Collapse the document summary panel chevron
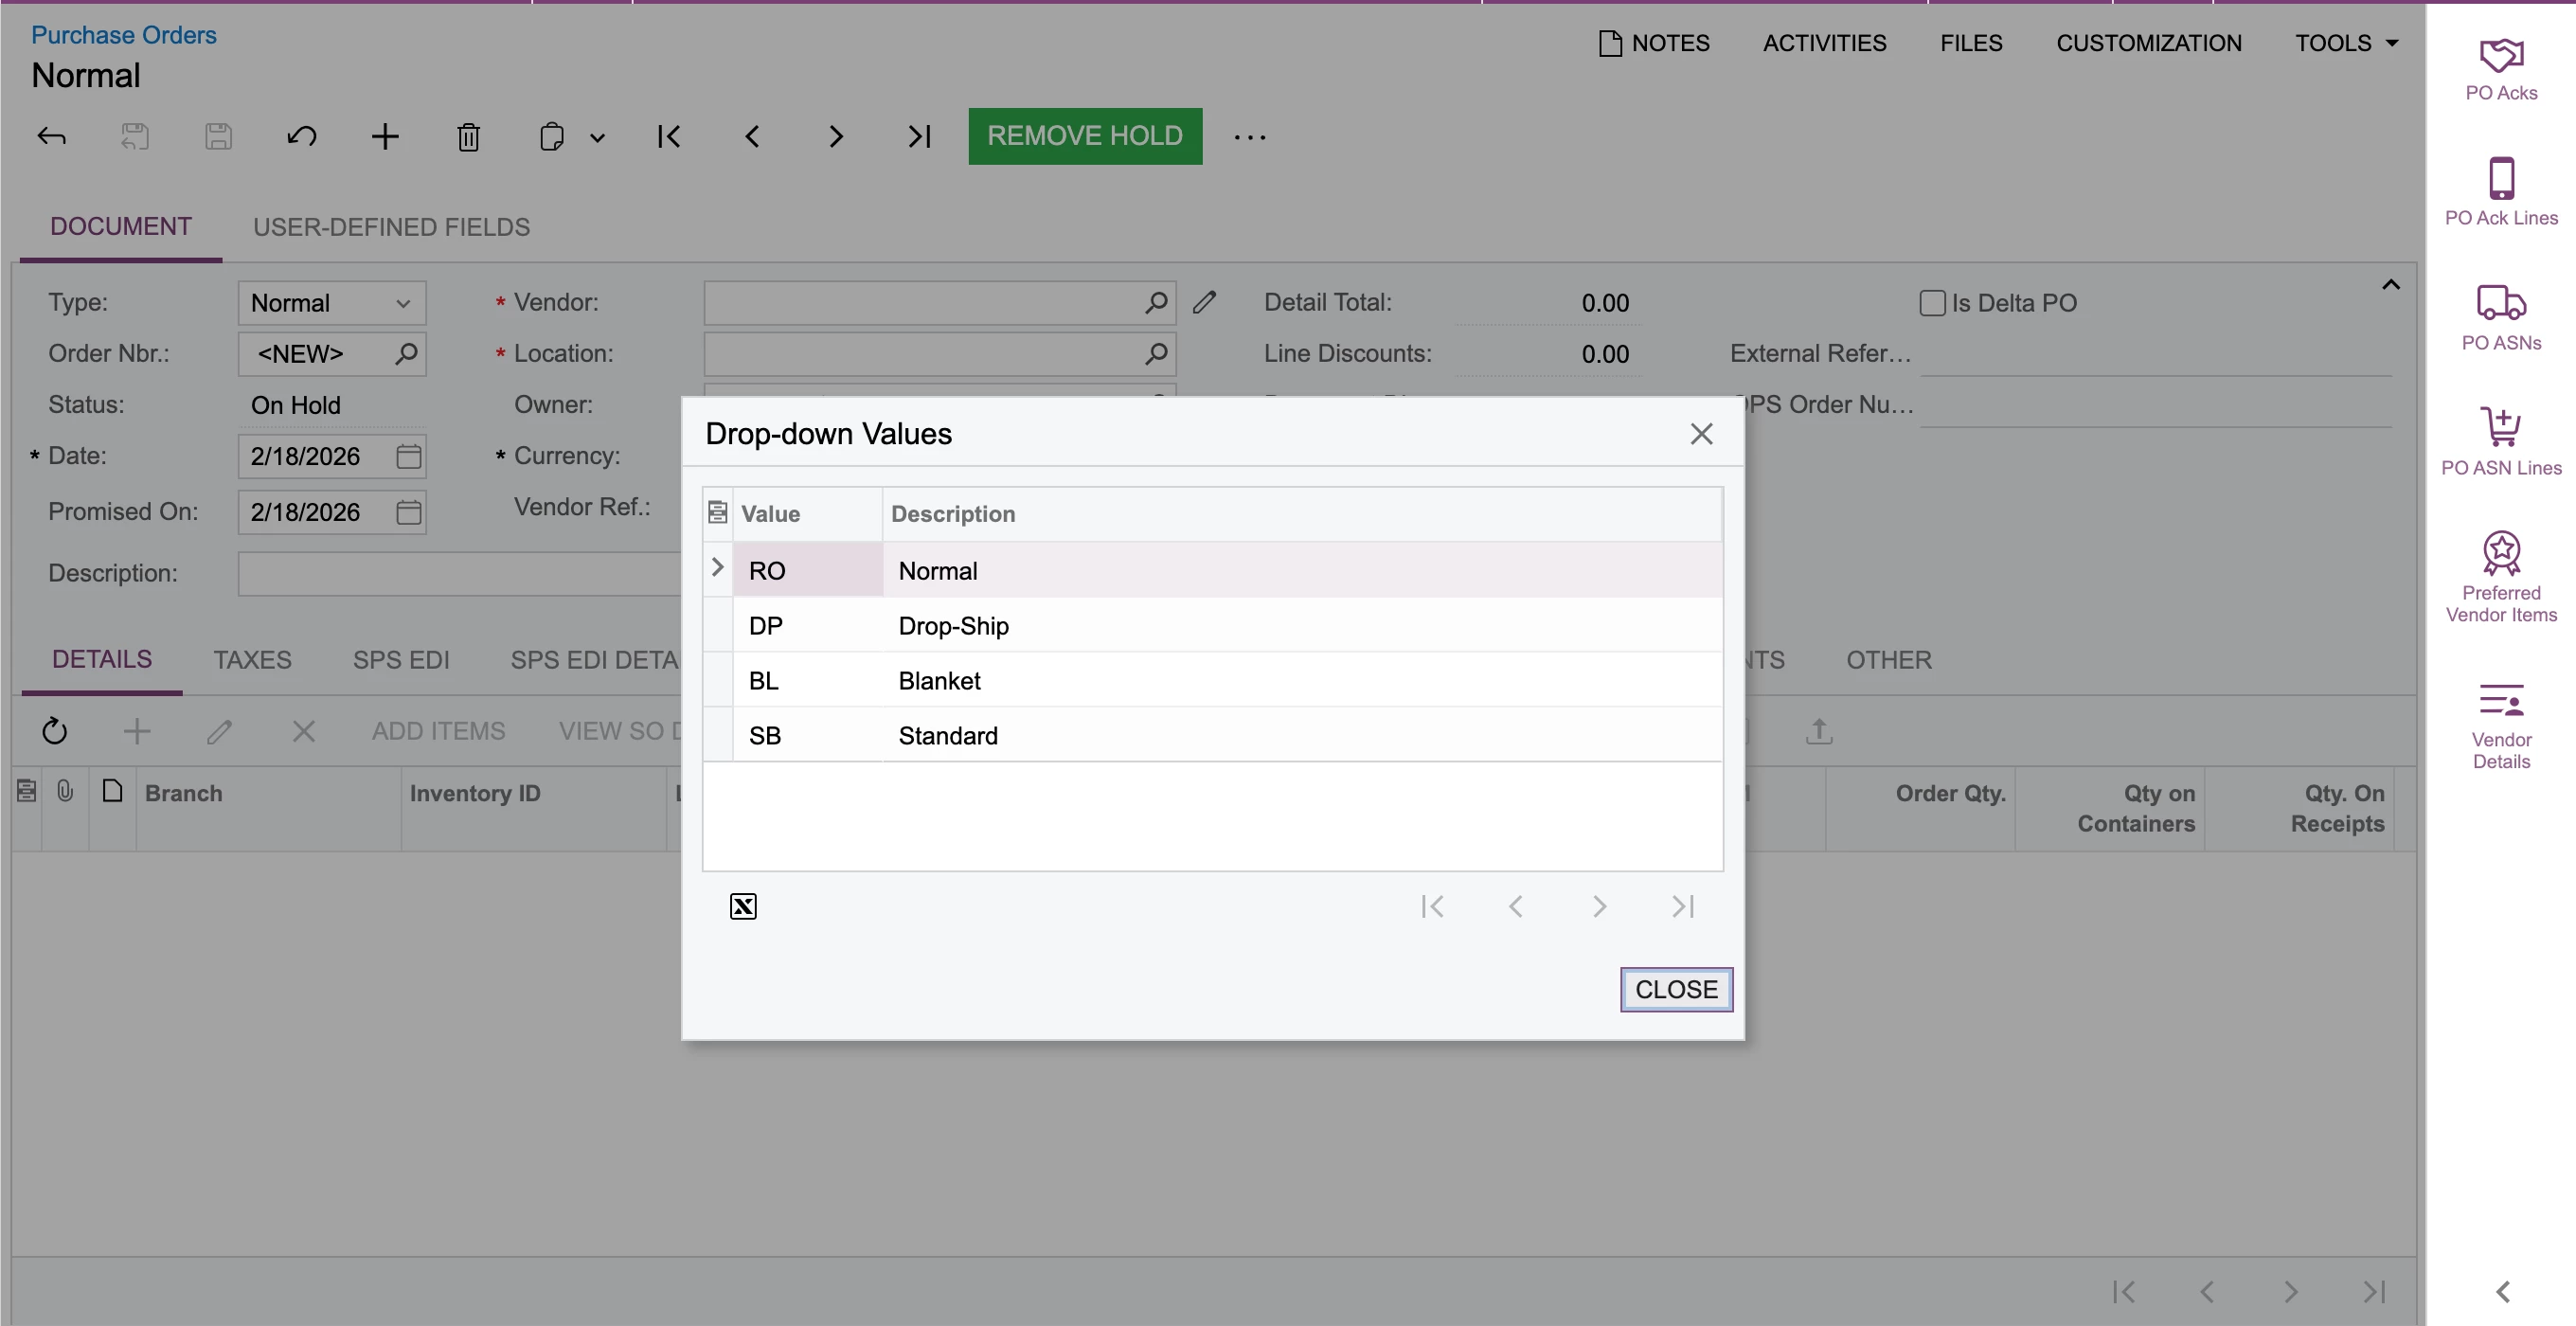2576x1326 pixels. [2390, 285]
